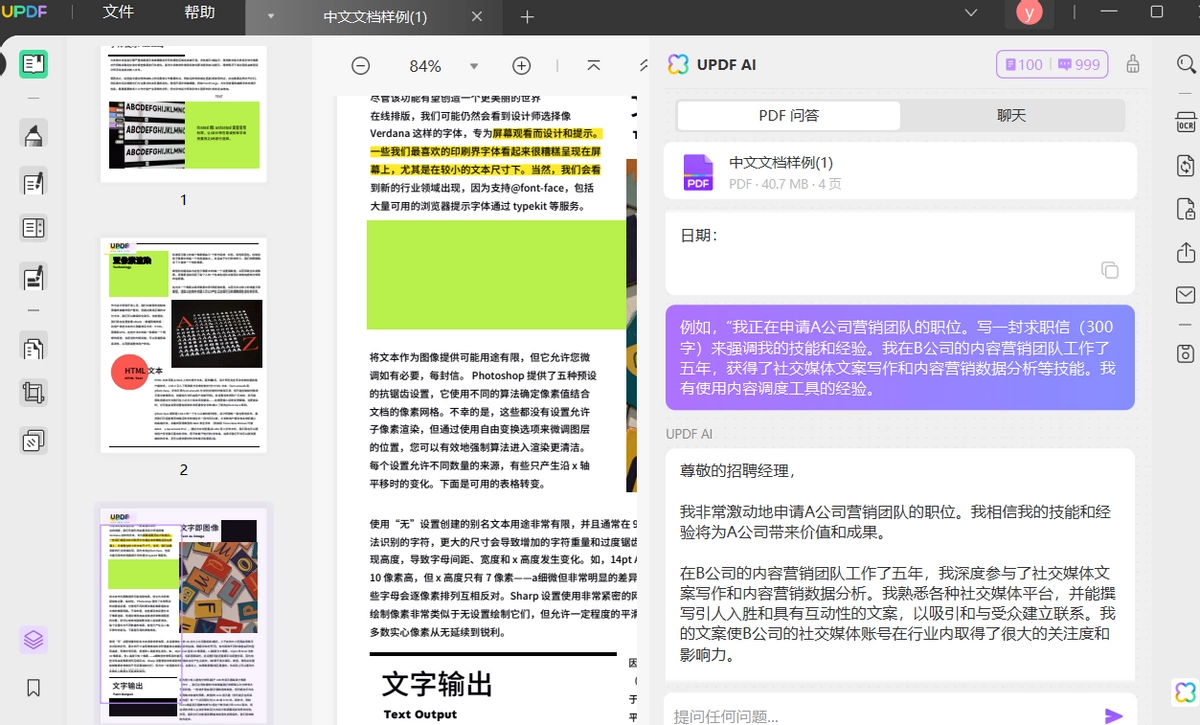Click the PDF file icon in file card
Screen dimensions: 1200x725
697,172
